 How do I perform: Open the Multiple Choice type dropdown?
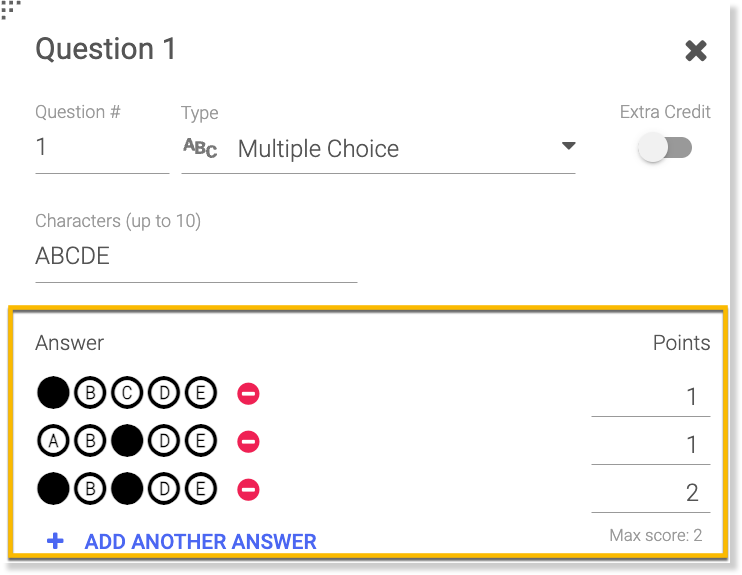568,147
